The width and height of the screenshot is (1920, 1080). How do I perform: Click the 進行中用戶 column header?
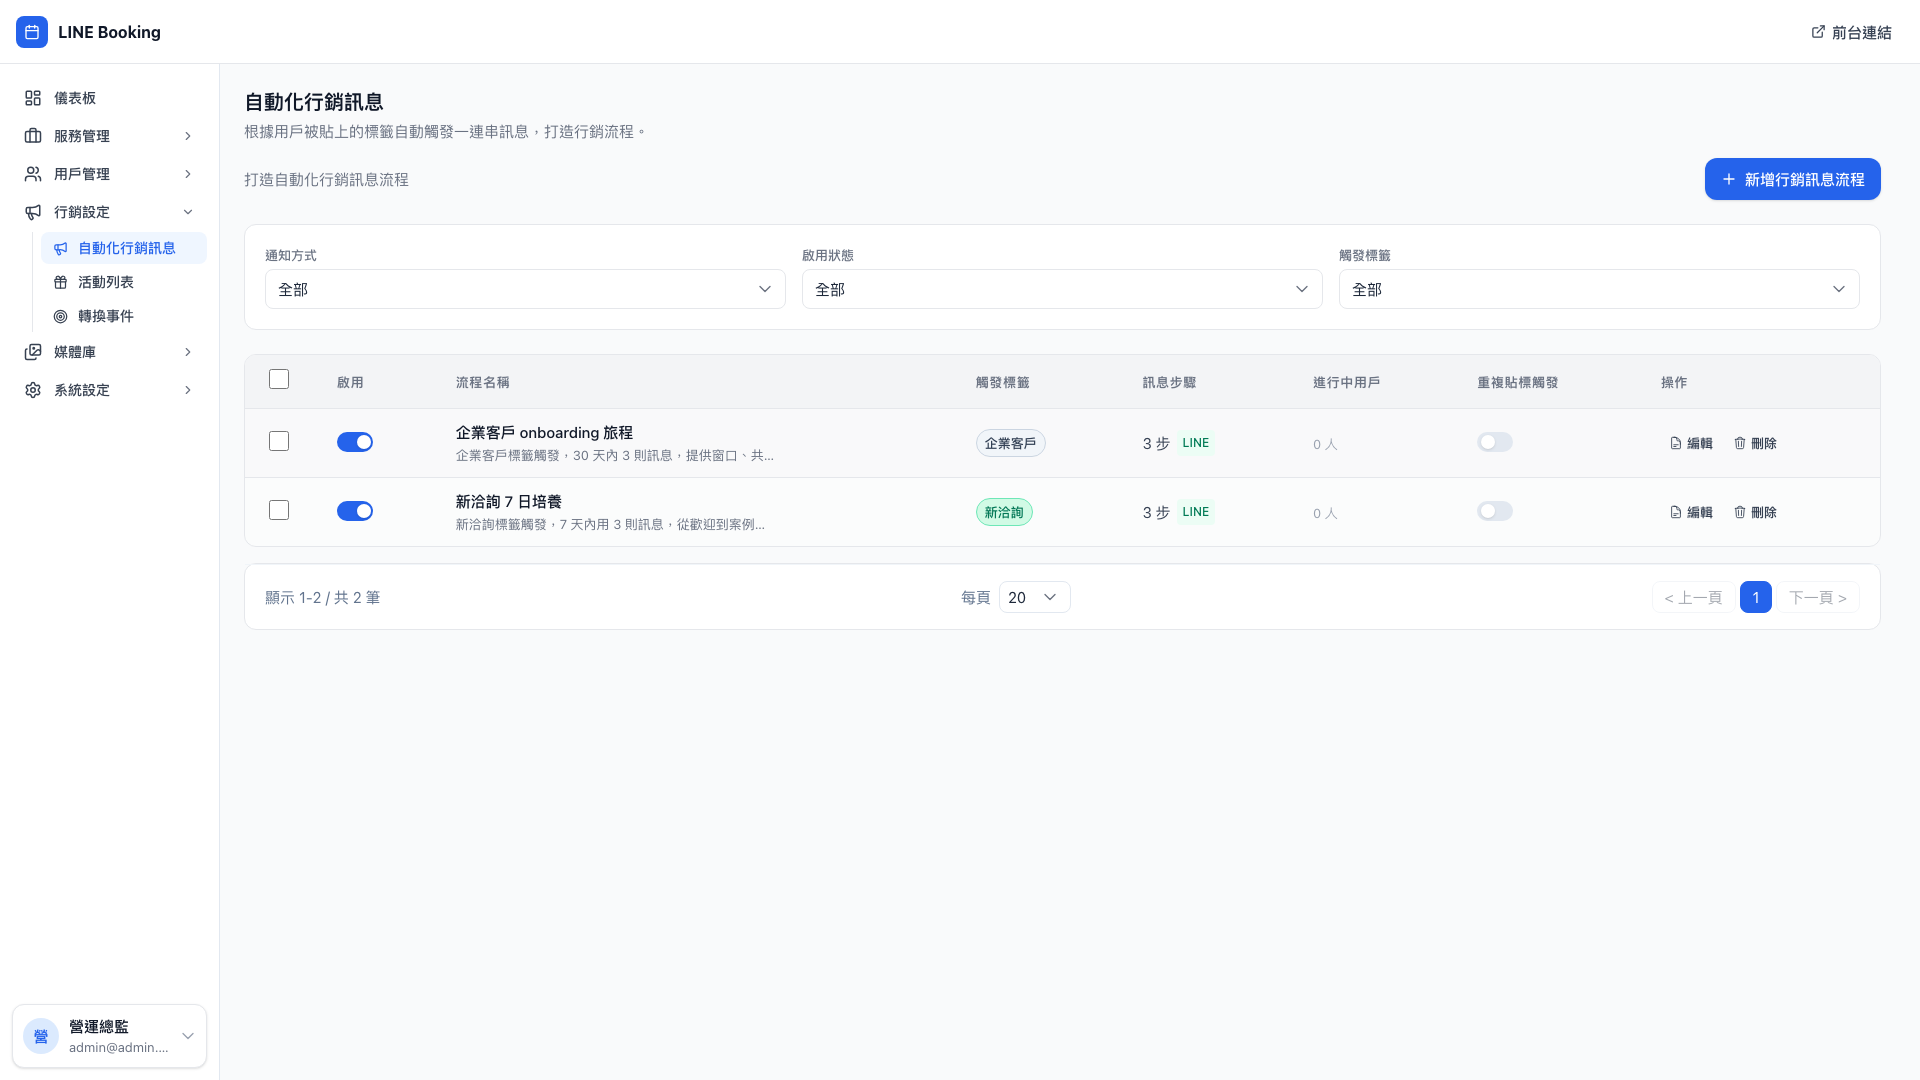point(1347,382)
